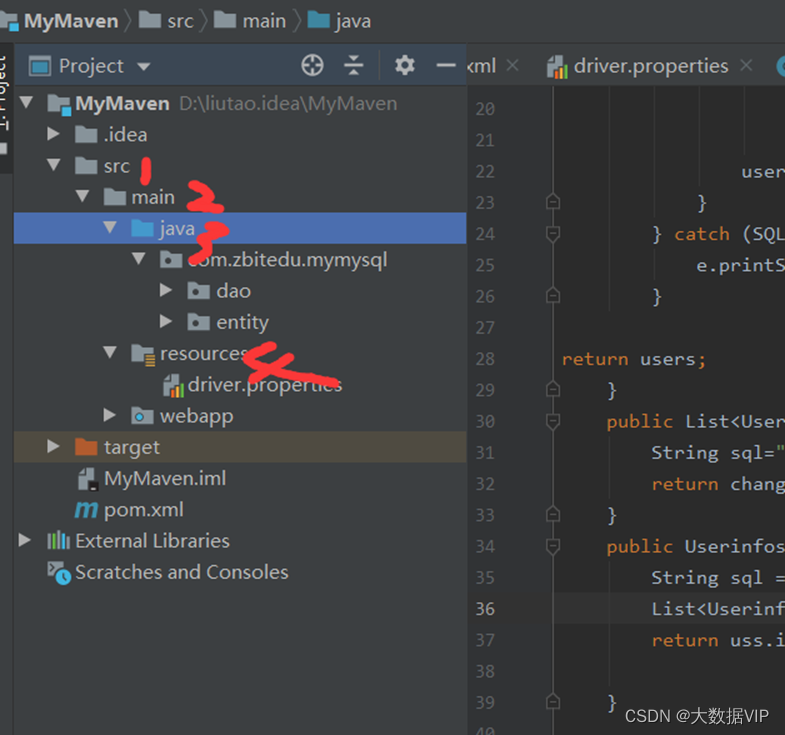Select the MyMaven.iml file icon

pyautogui.click(x=88, y=479)
